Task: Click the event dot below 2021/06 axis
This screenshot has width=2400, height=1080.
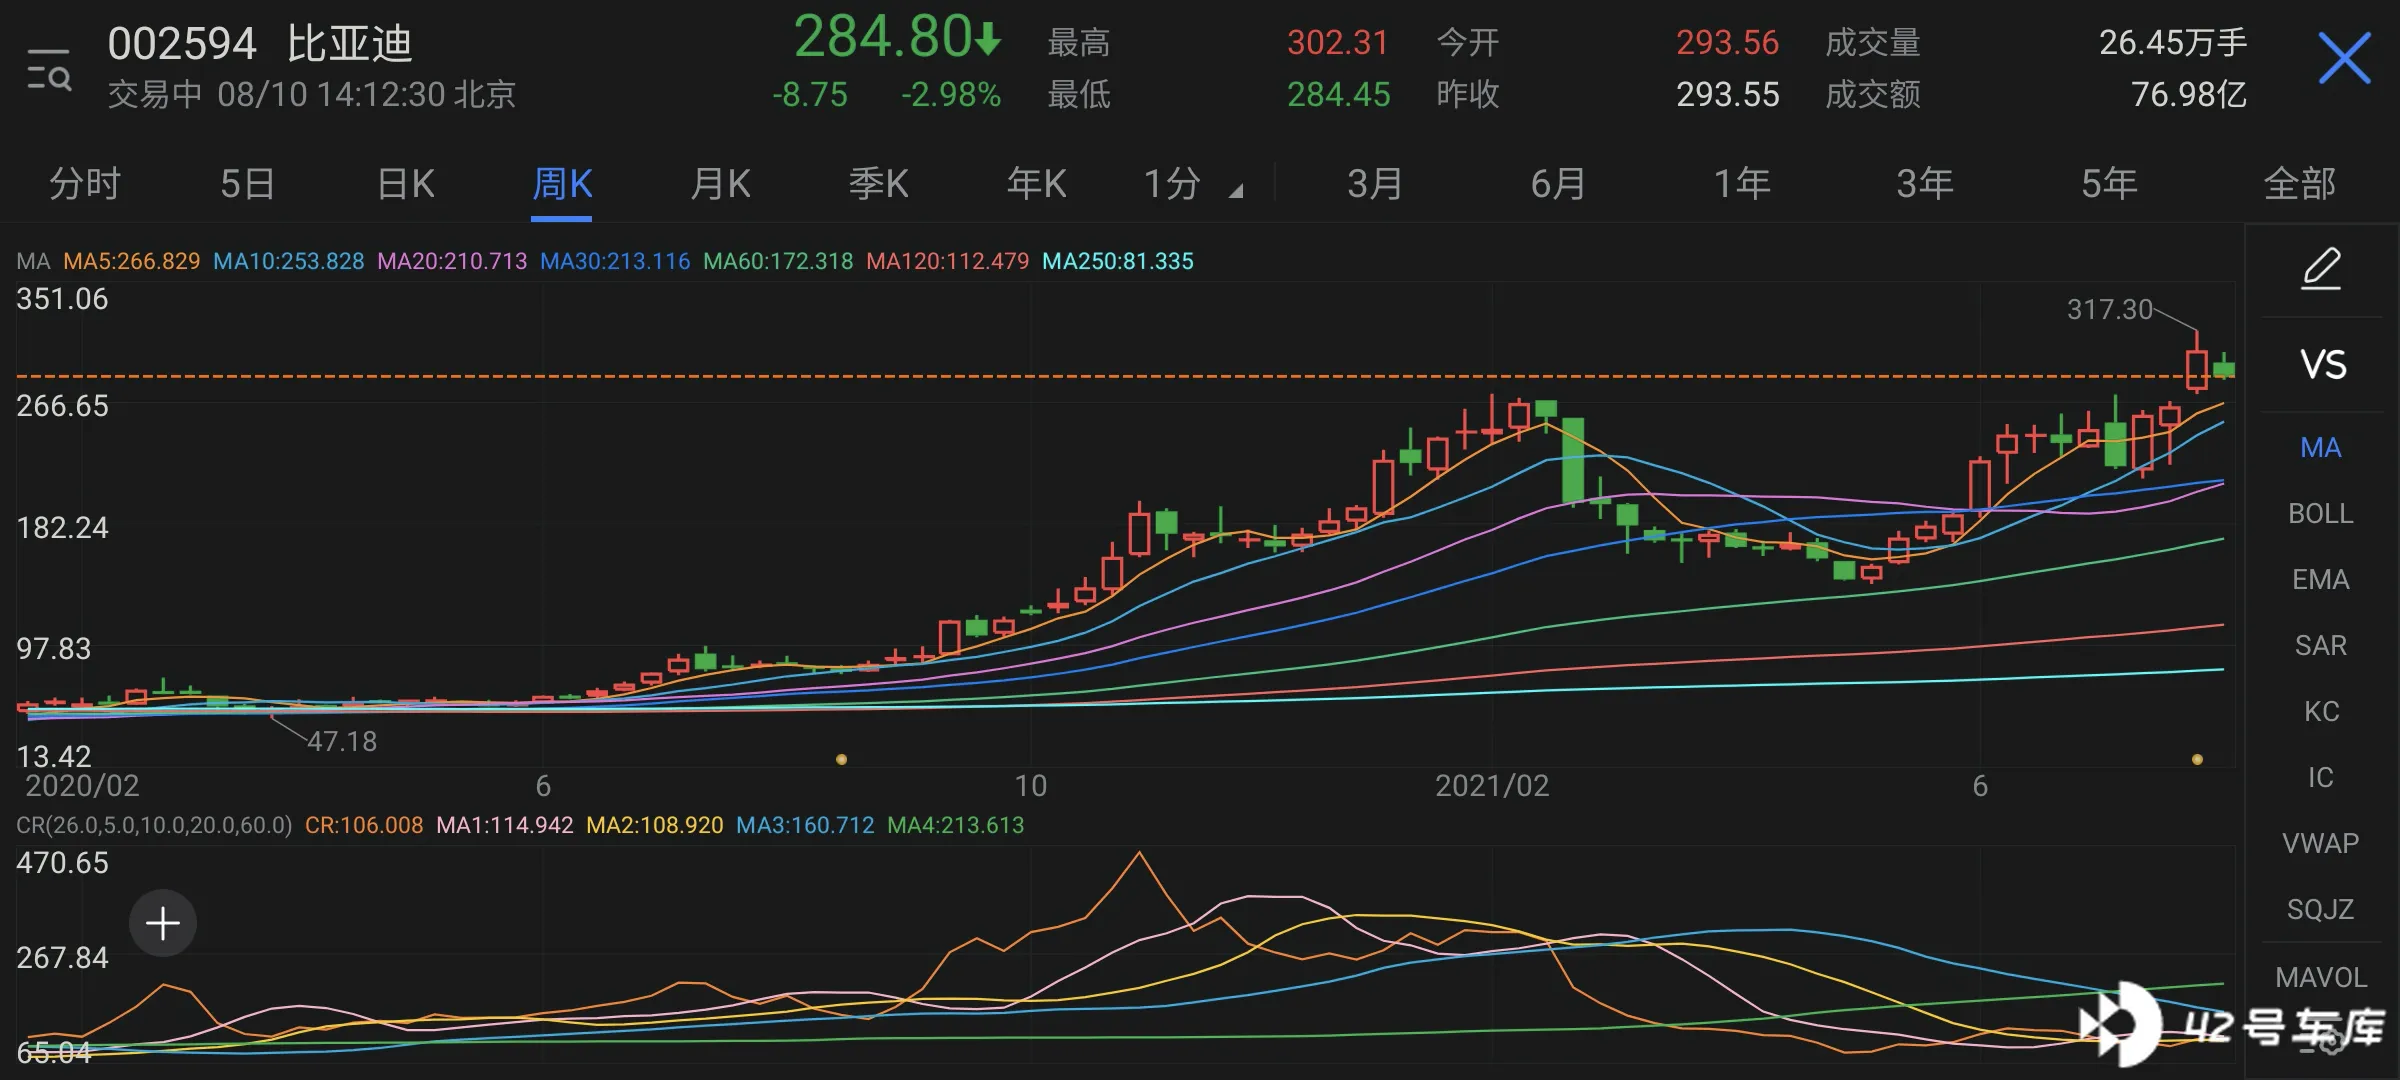Action: point(2197,759)
